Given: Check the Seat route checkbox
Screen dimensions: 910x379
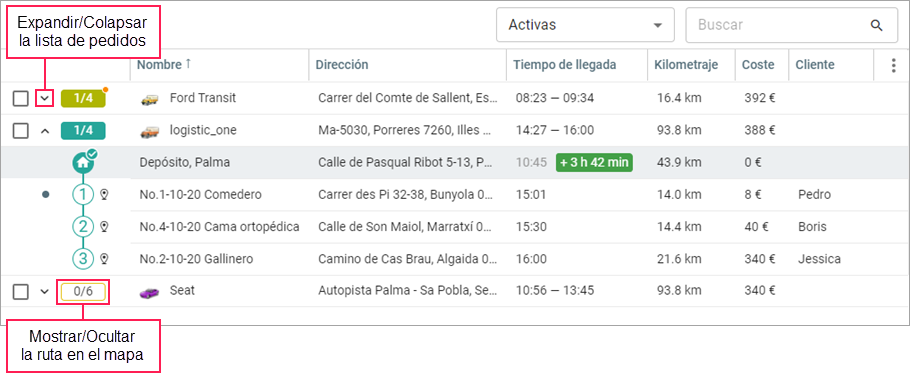Looking at the screenshot, I should click(x=21, y=292).
